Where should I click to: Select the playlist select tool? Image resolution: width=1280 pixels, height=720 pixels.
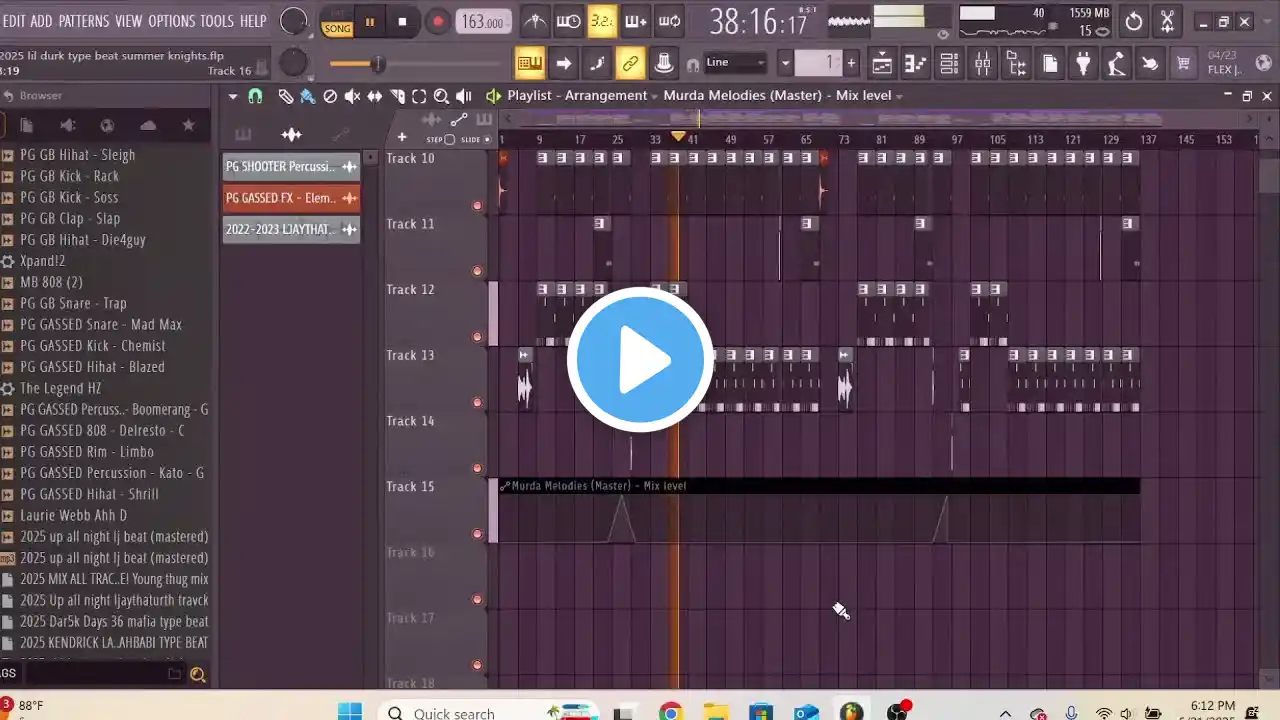(x=419, y=96)
